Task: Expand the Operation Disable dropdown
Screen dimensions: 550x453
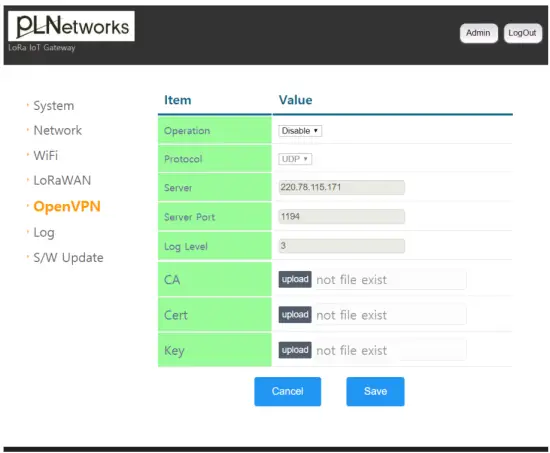Action: (300, 131)
